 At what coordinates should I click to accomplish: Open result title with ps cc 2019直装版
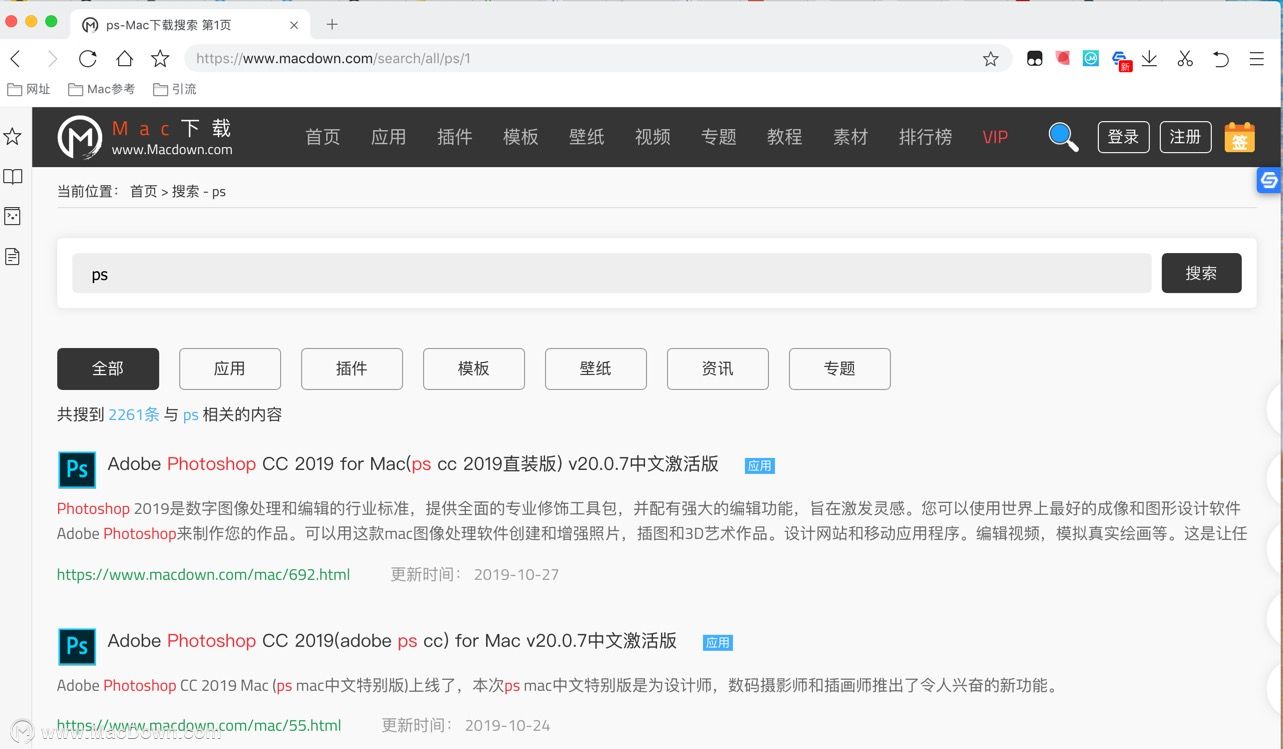coord(413,464)
